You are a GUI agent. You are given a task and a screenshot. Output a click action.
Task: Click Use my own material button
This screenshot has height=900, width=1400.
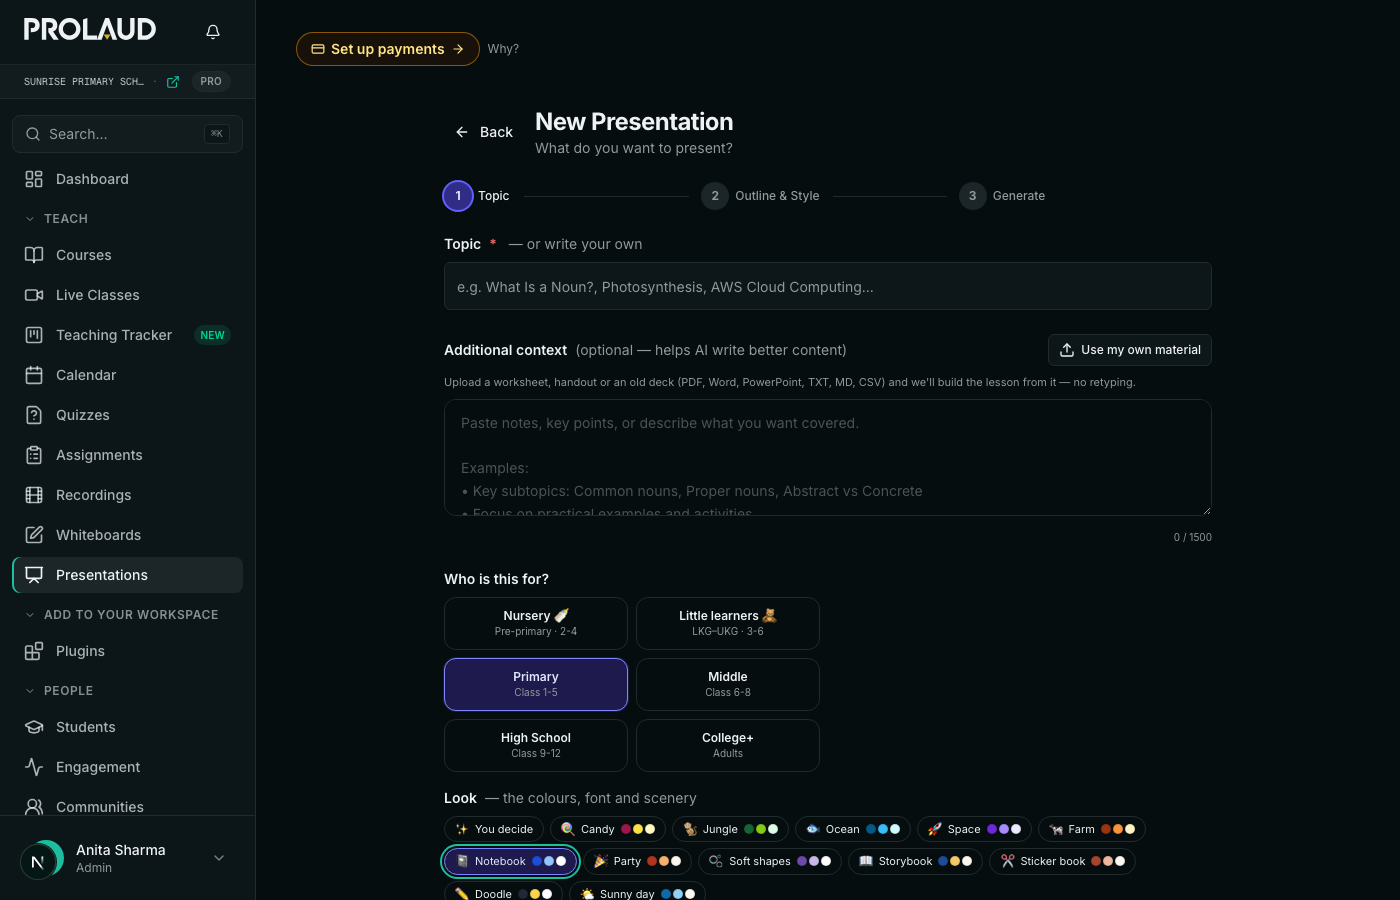tap(1130, 350)
